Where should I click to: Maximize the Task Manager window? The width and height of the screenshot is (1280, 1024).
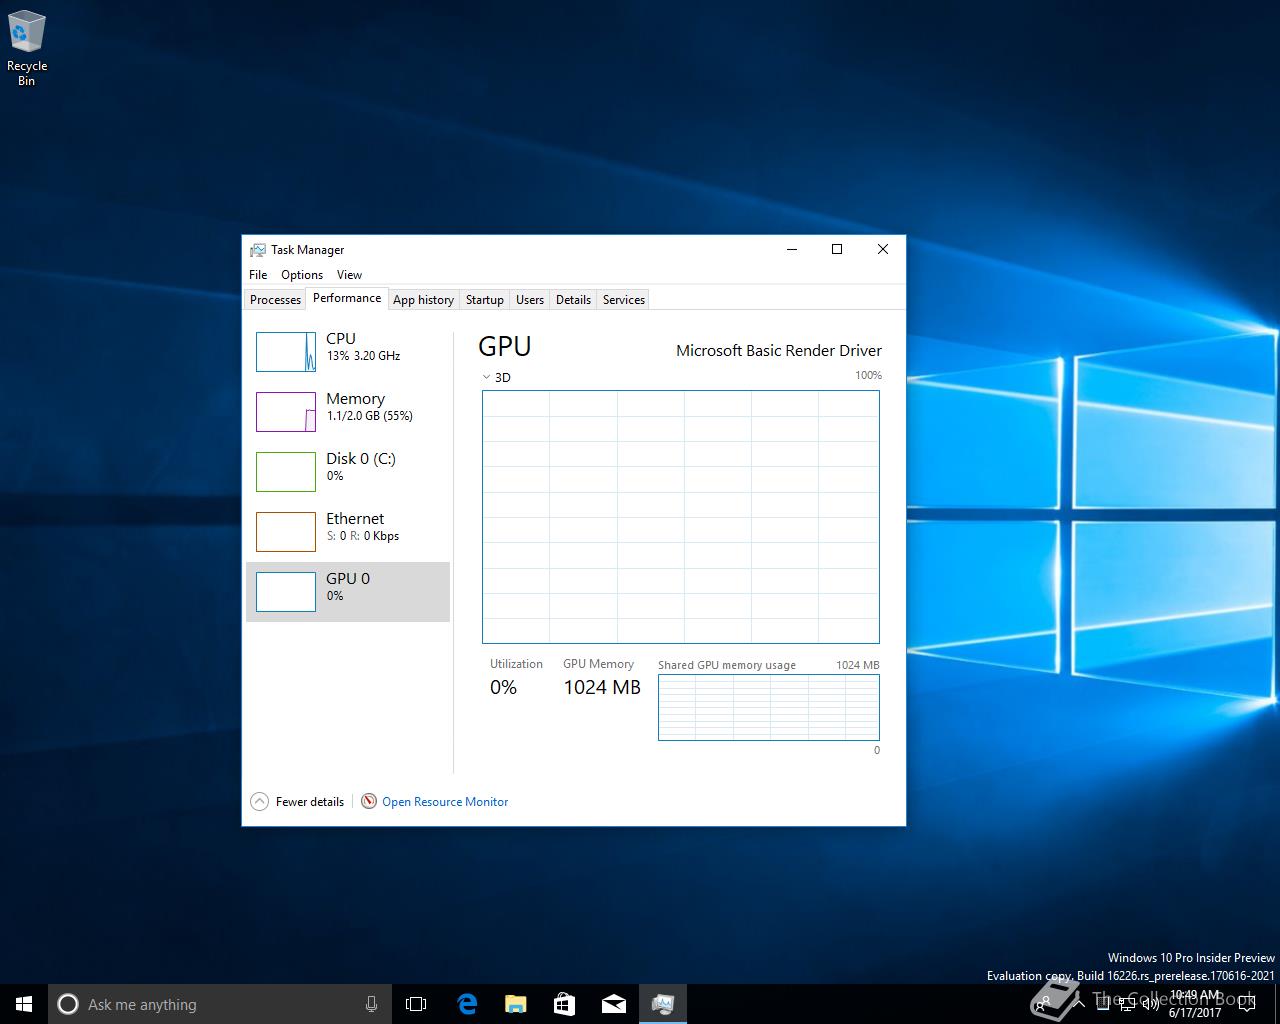837,250
